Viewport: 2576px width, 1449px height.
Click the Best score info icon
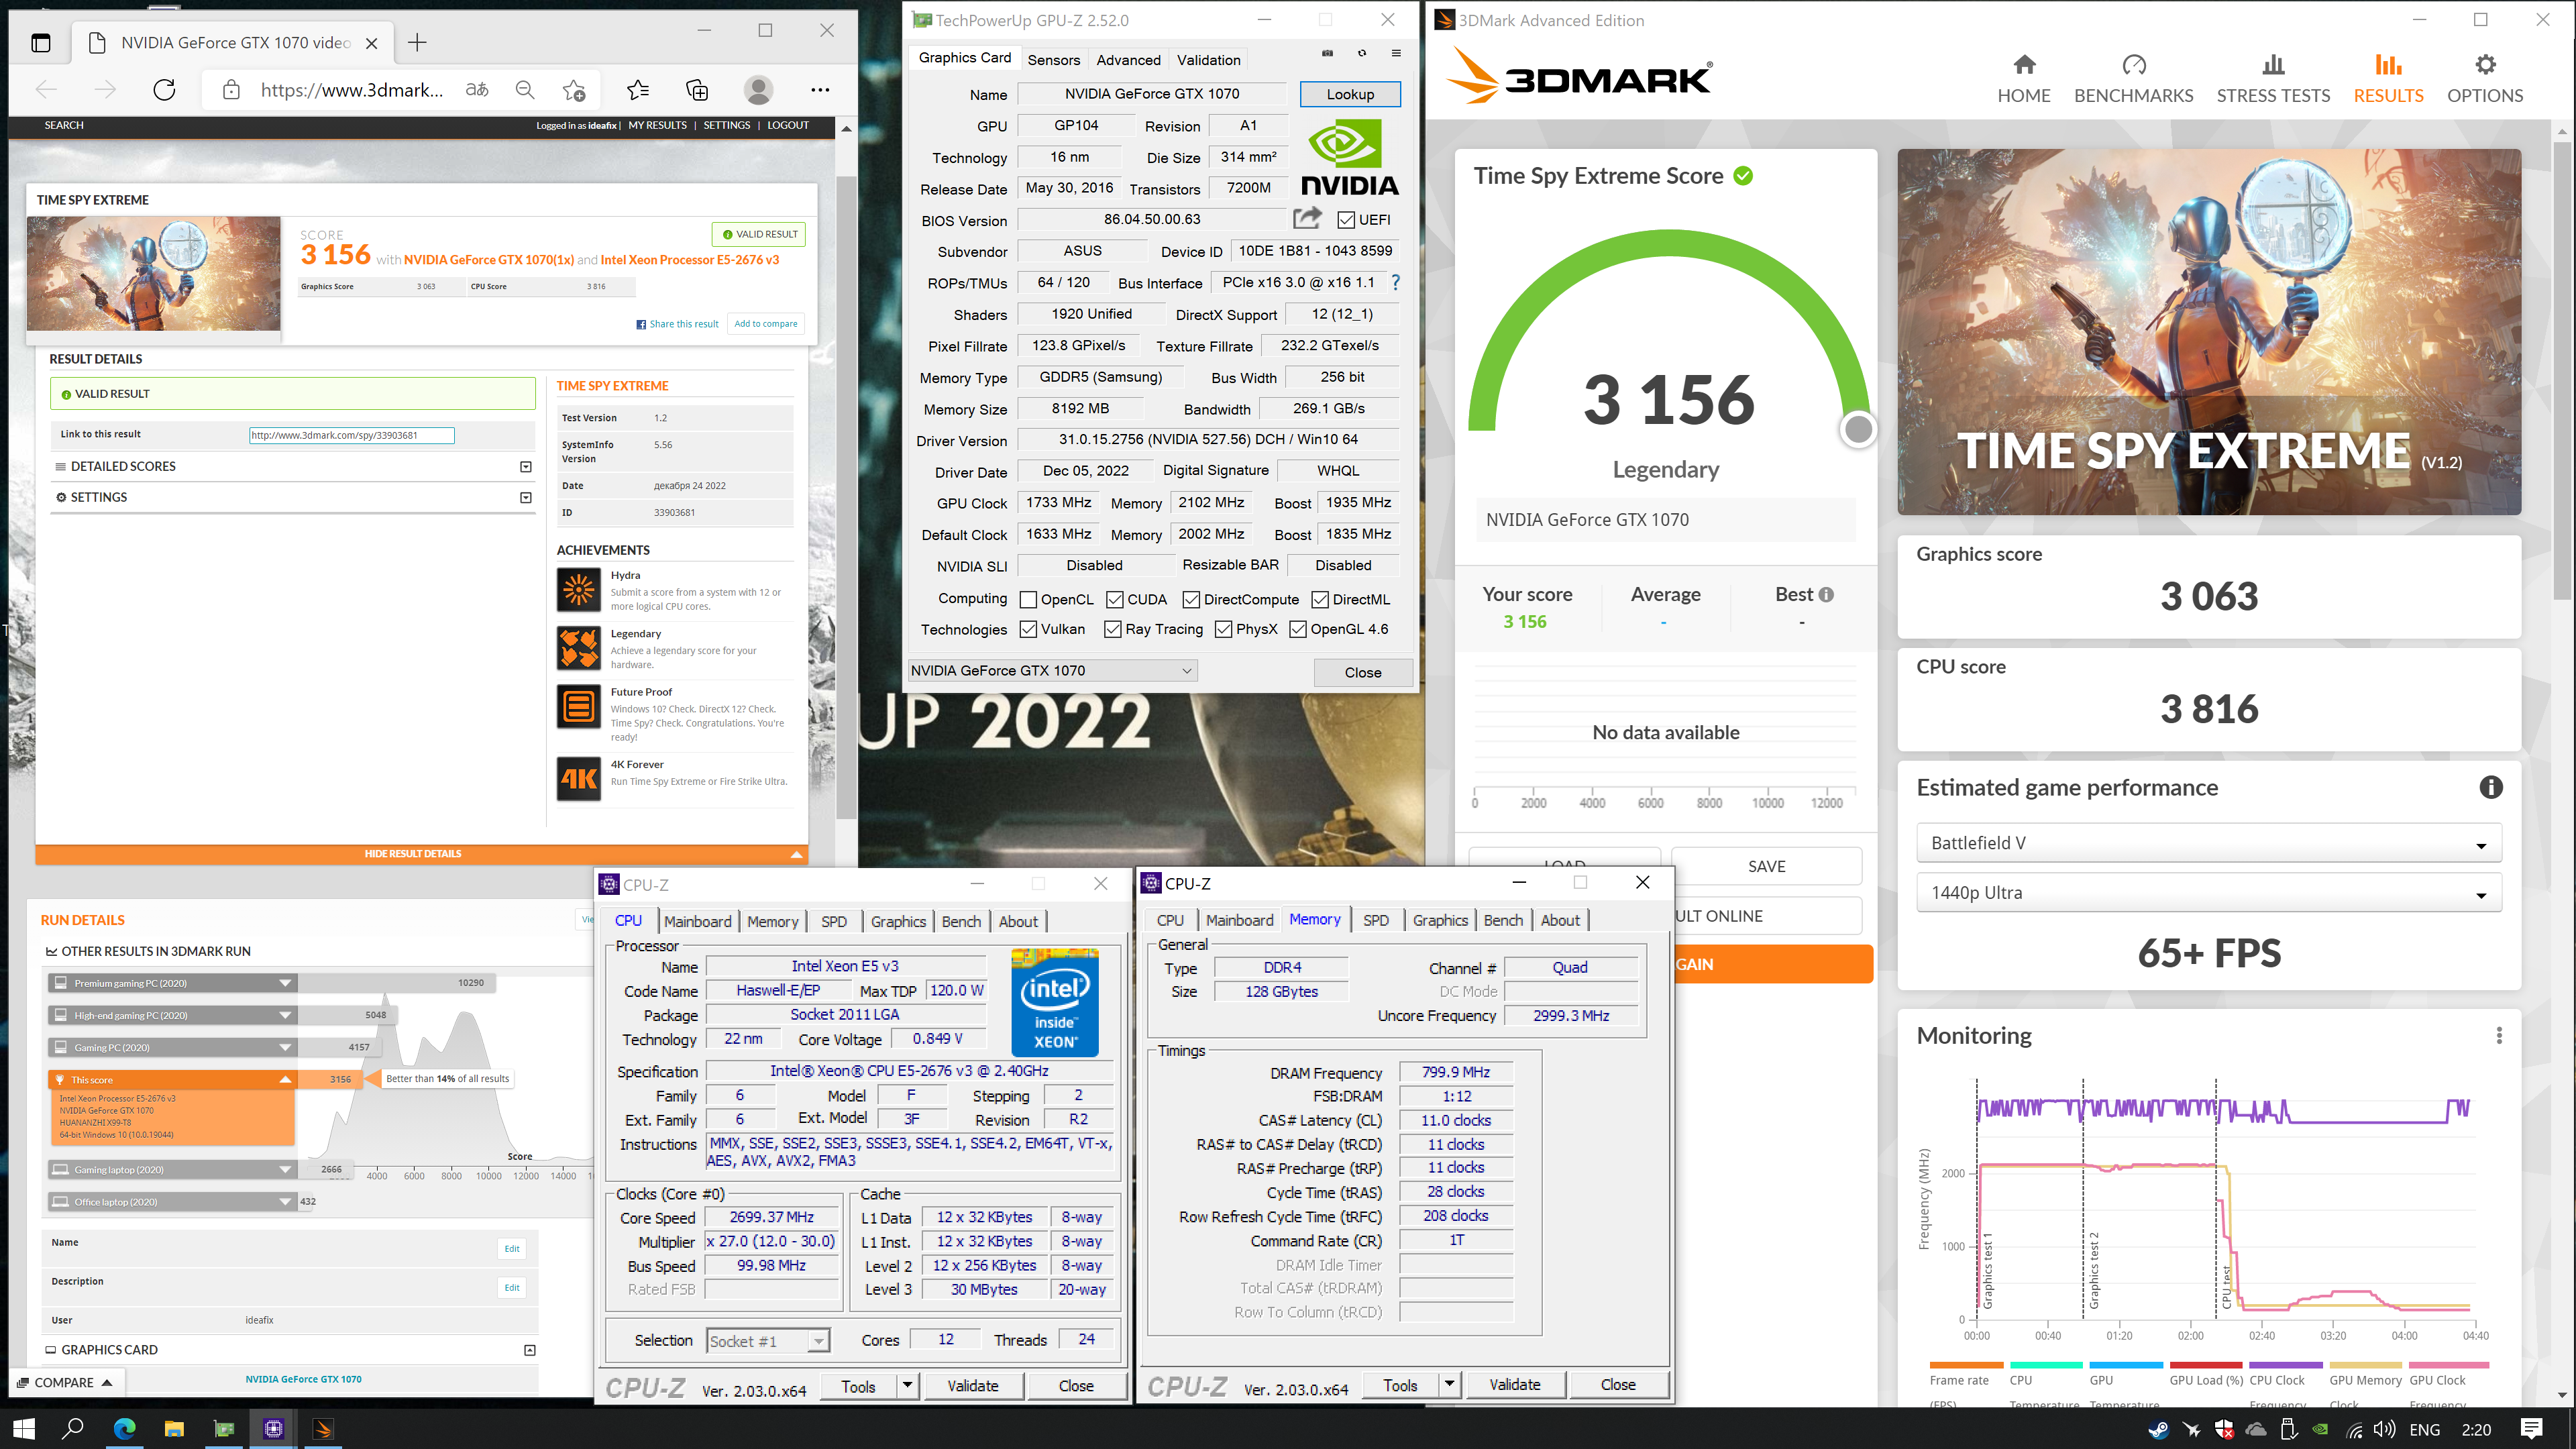pyautogui.click(x=1826, y=595)
